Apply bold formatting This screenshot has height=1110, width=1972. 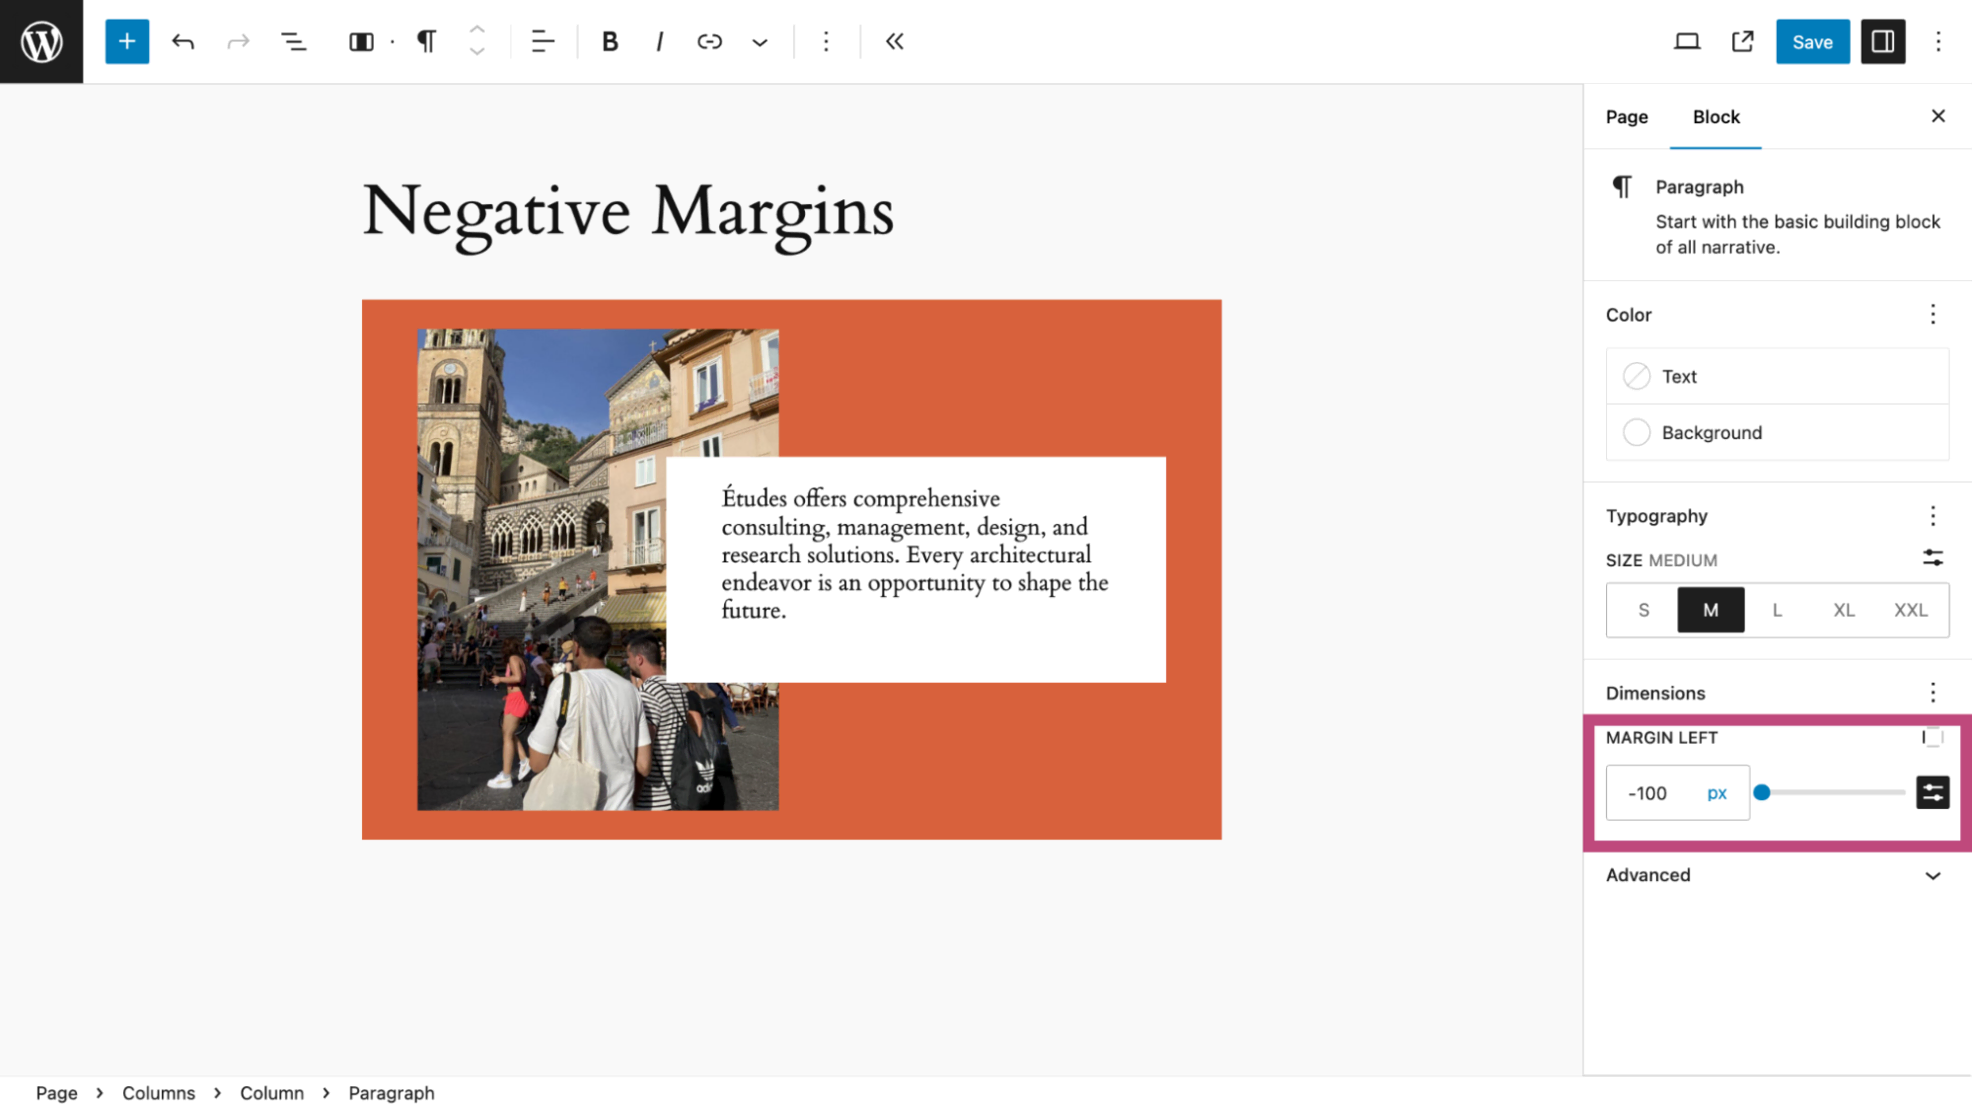609,41
